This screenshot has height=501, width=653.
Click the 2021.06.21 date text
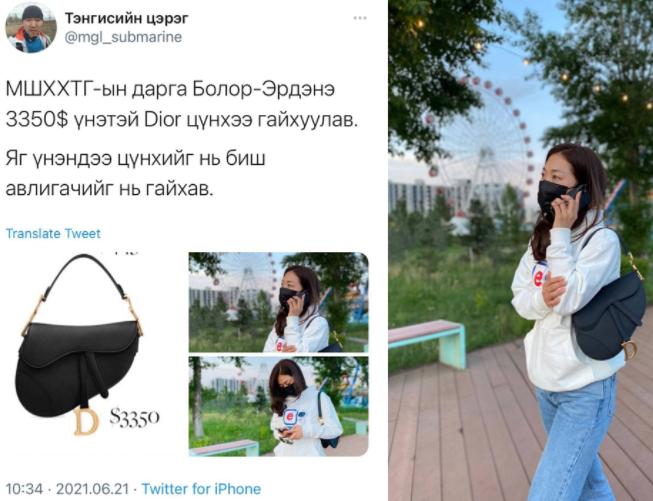point(92,489)
